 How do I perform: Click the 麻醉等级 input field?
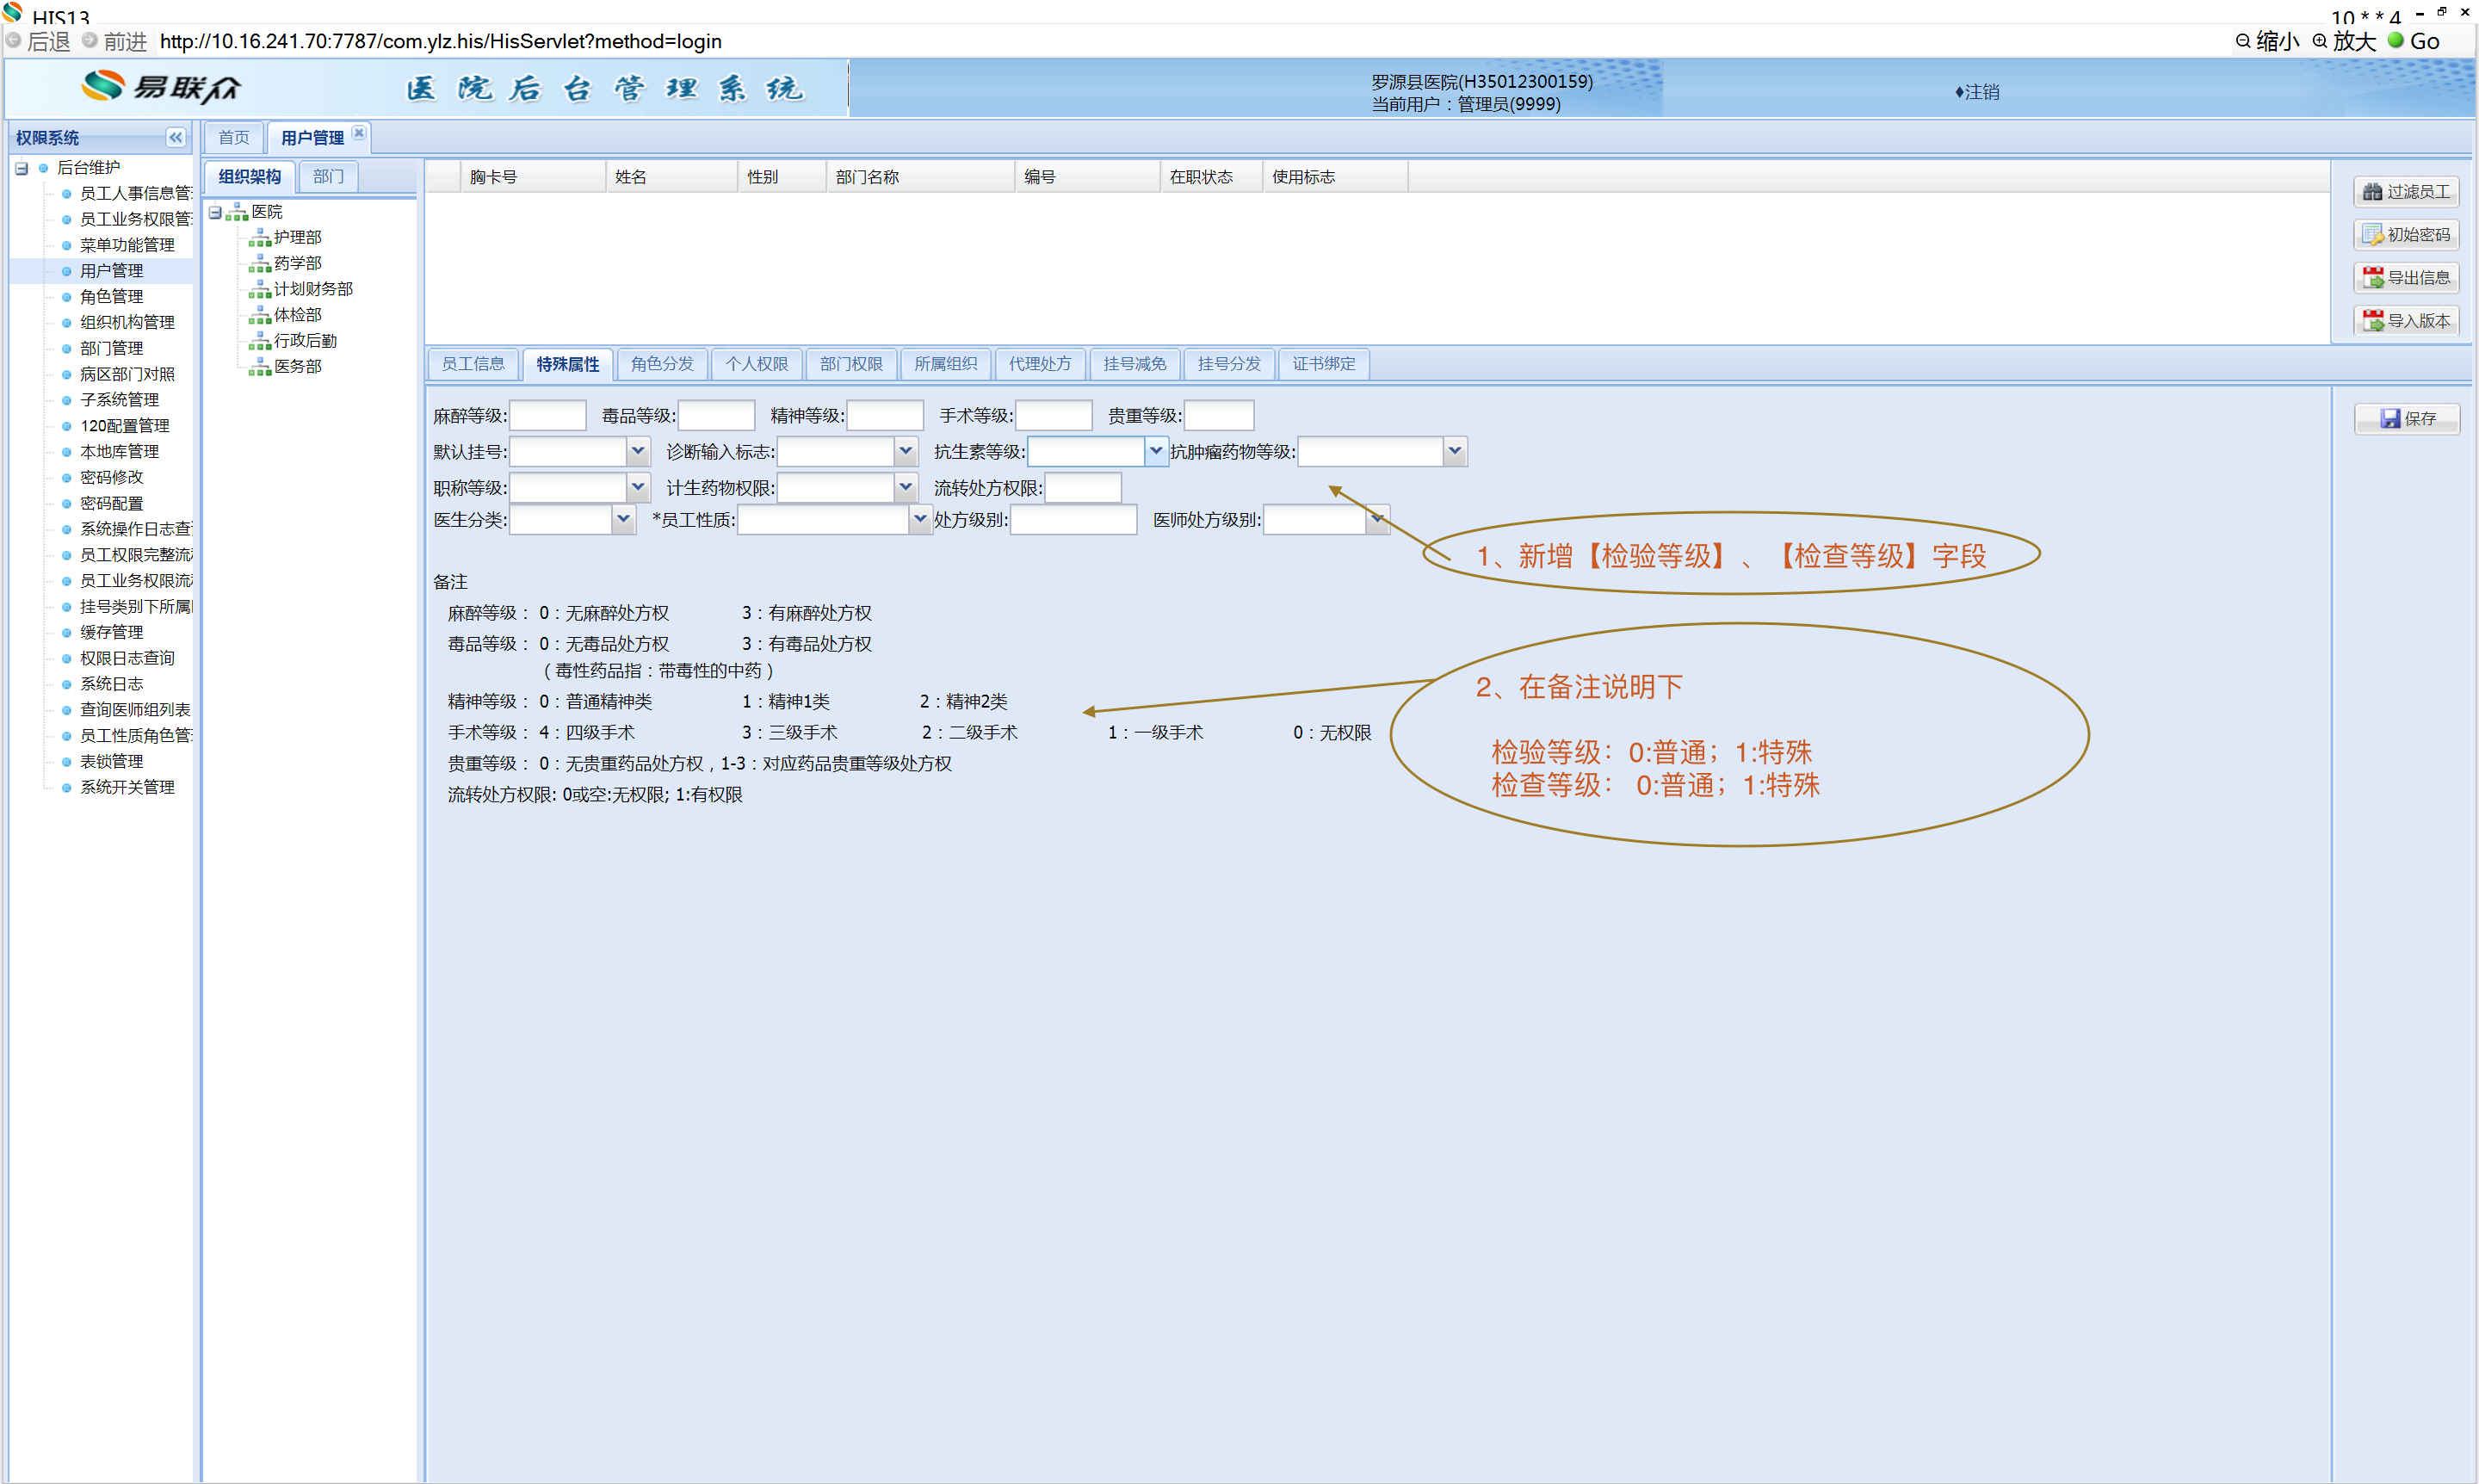pyautogui.click(x=547, y=415)
